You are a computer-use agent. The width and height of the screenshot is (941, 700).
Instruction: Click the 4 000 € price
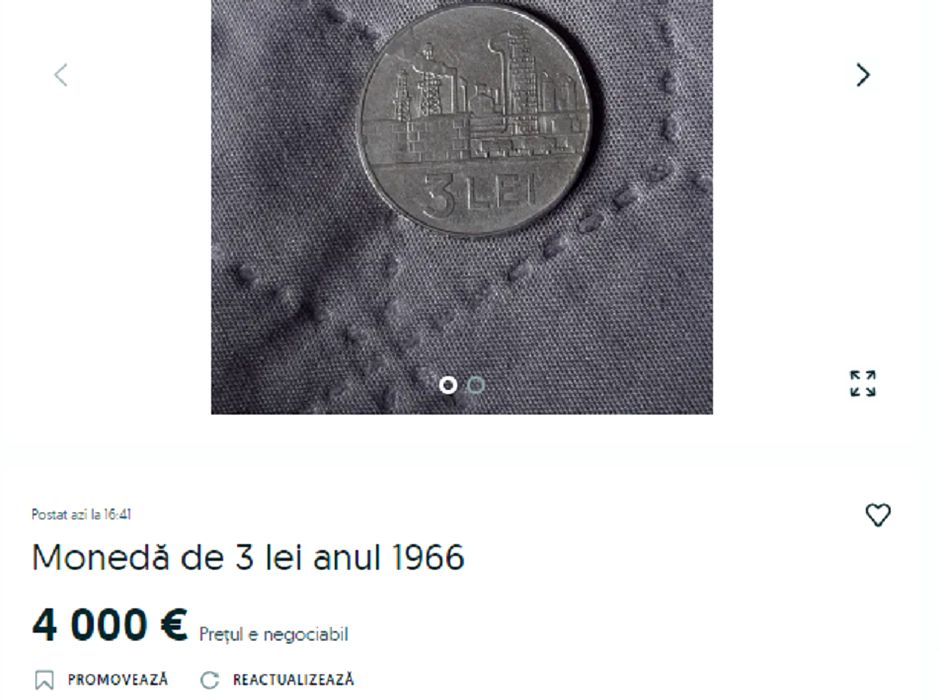[110, 625]
